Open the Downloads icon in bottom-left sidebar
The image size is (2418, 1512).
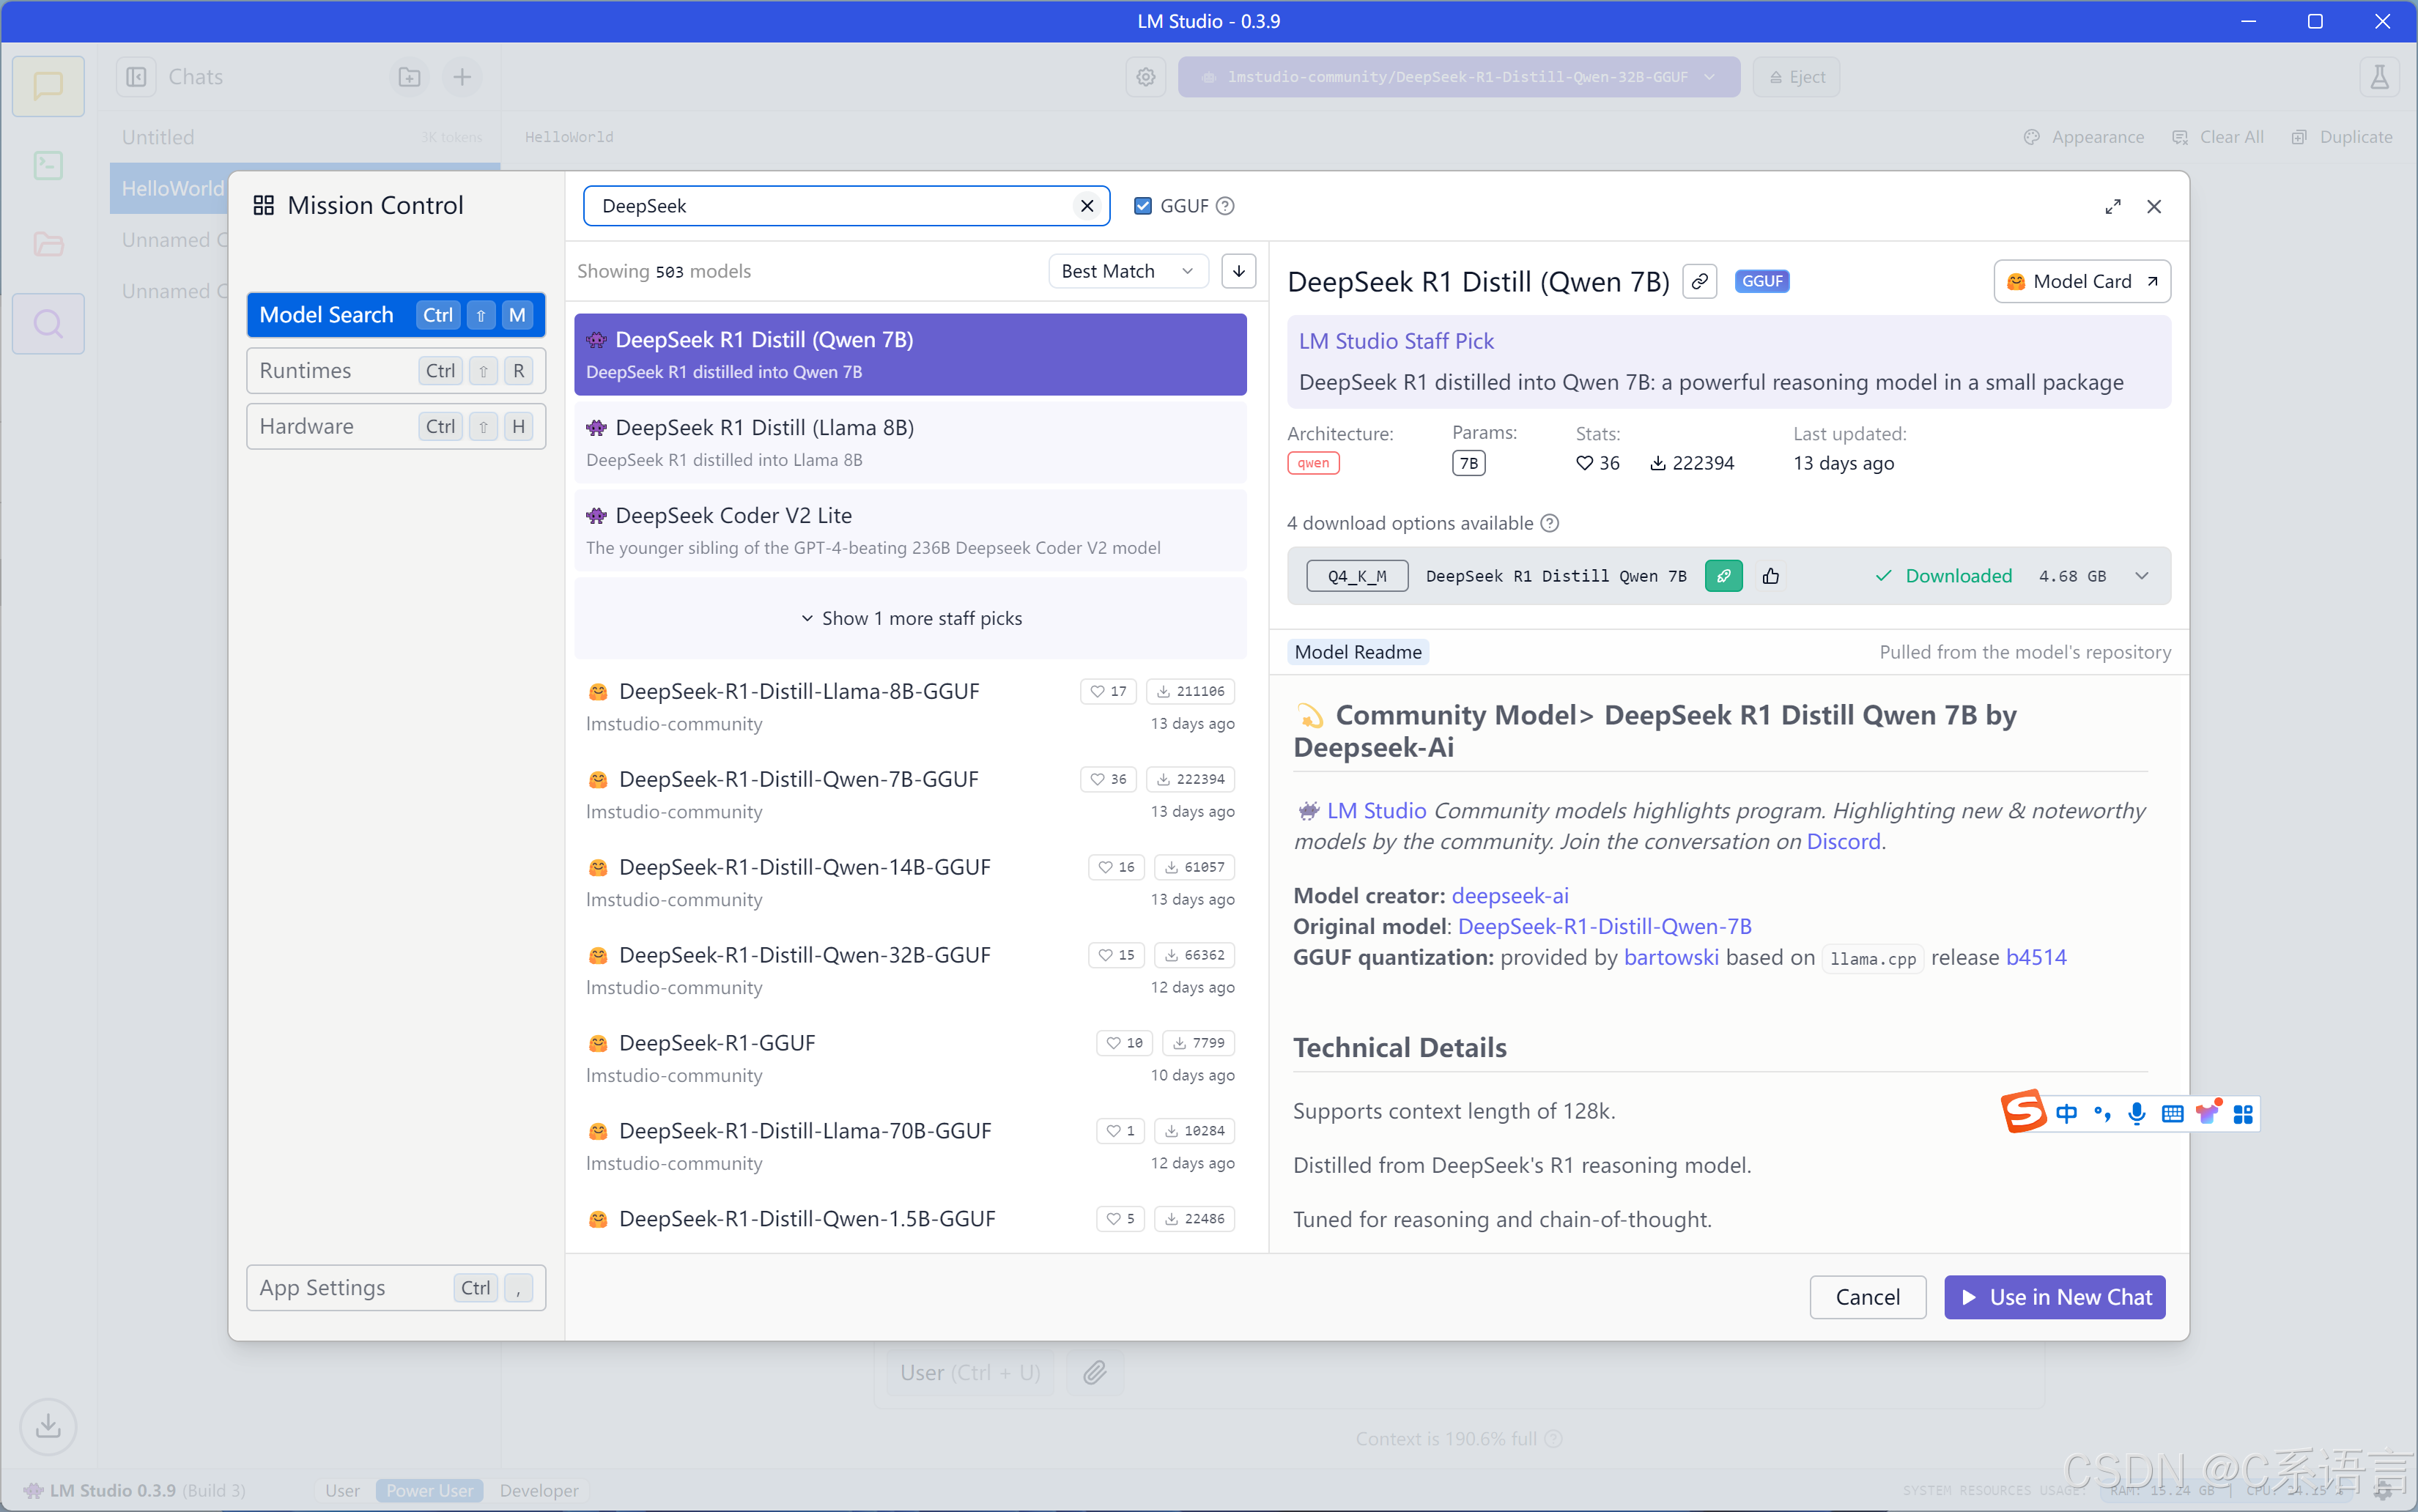coord(48,1425)
